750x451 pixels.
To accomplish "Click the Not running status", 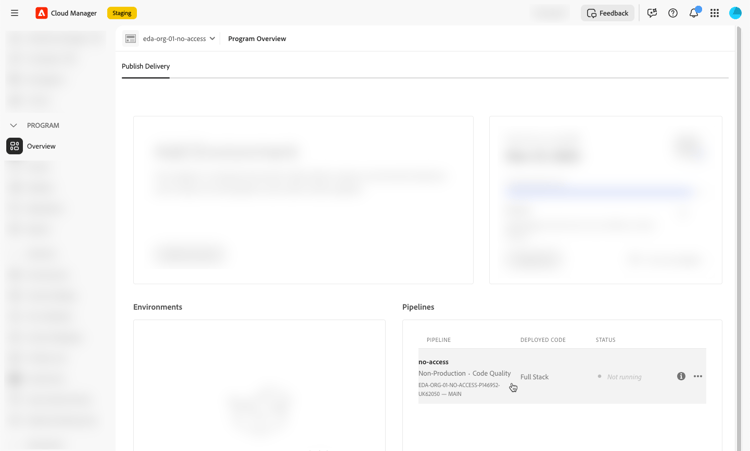I will [624, 377].
